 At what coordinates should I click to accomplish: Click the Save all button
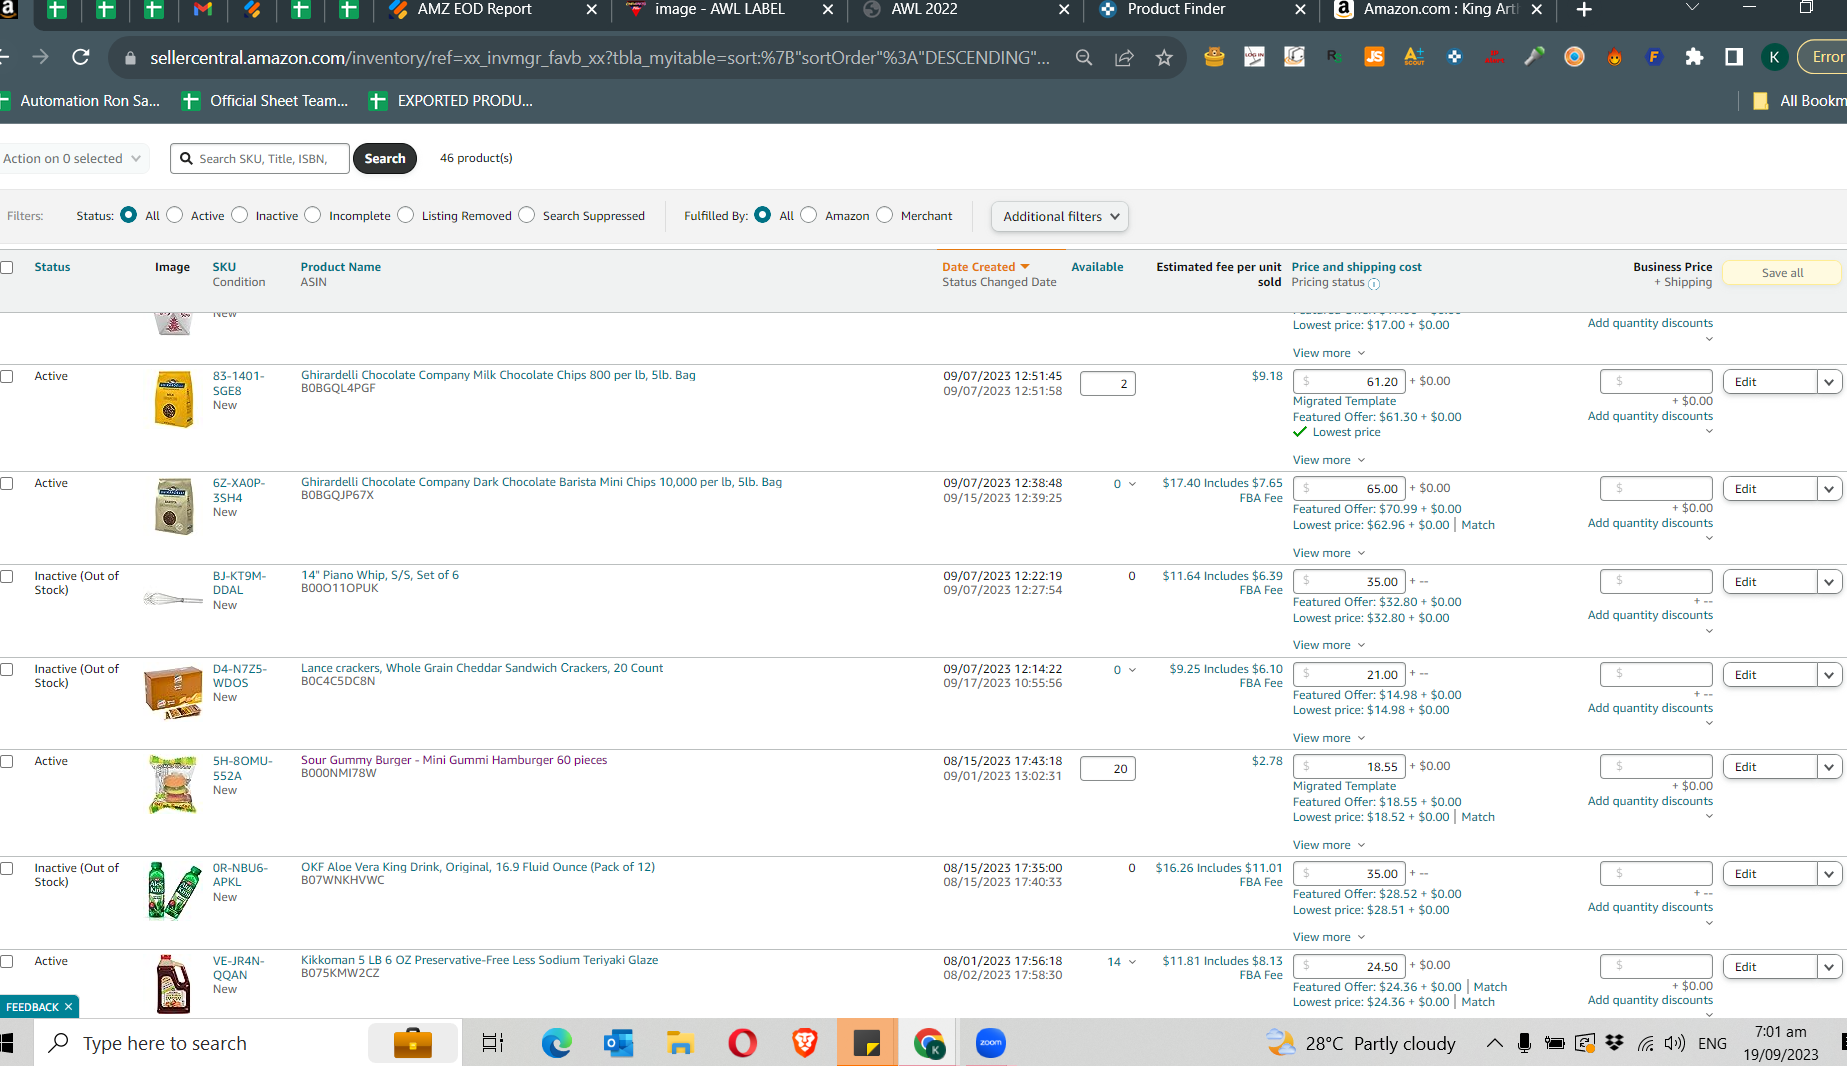tap(1782, 273)
